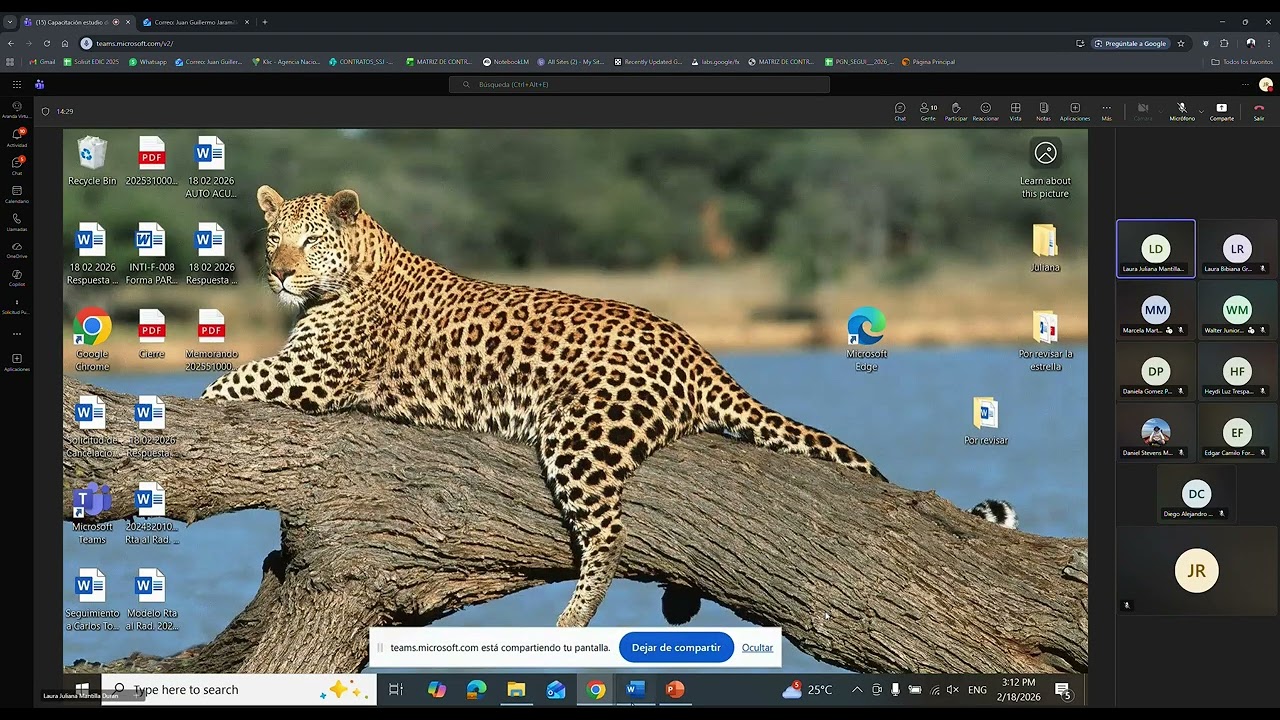Click the Comparte share screen button

(x=1222, y=112)
